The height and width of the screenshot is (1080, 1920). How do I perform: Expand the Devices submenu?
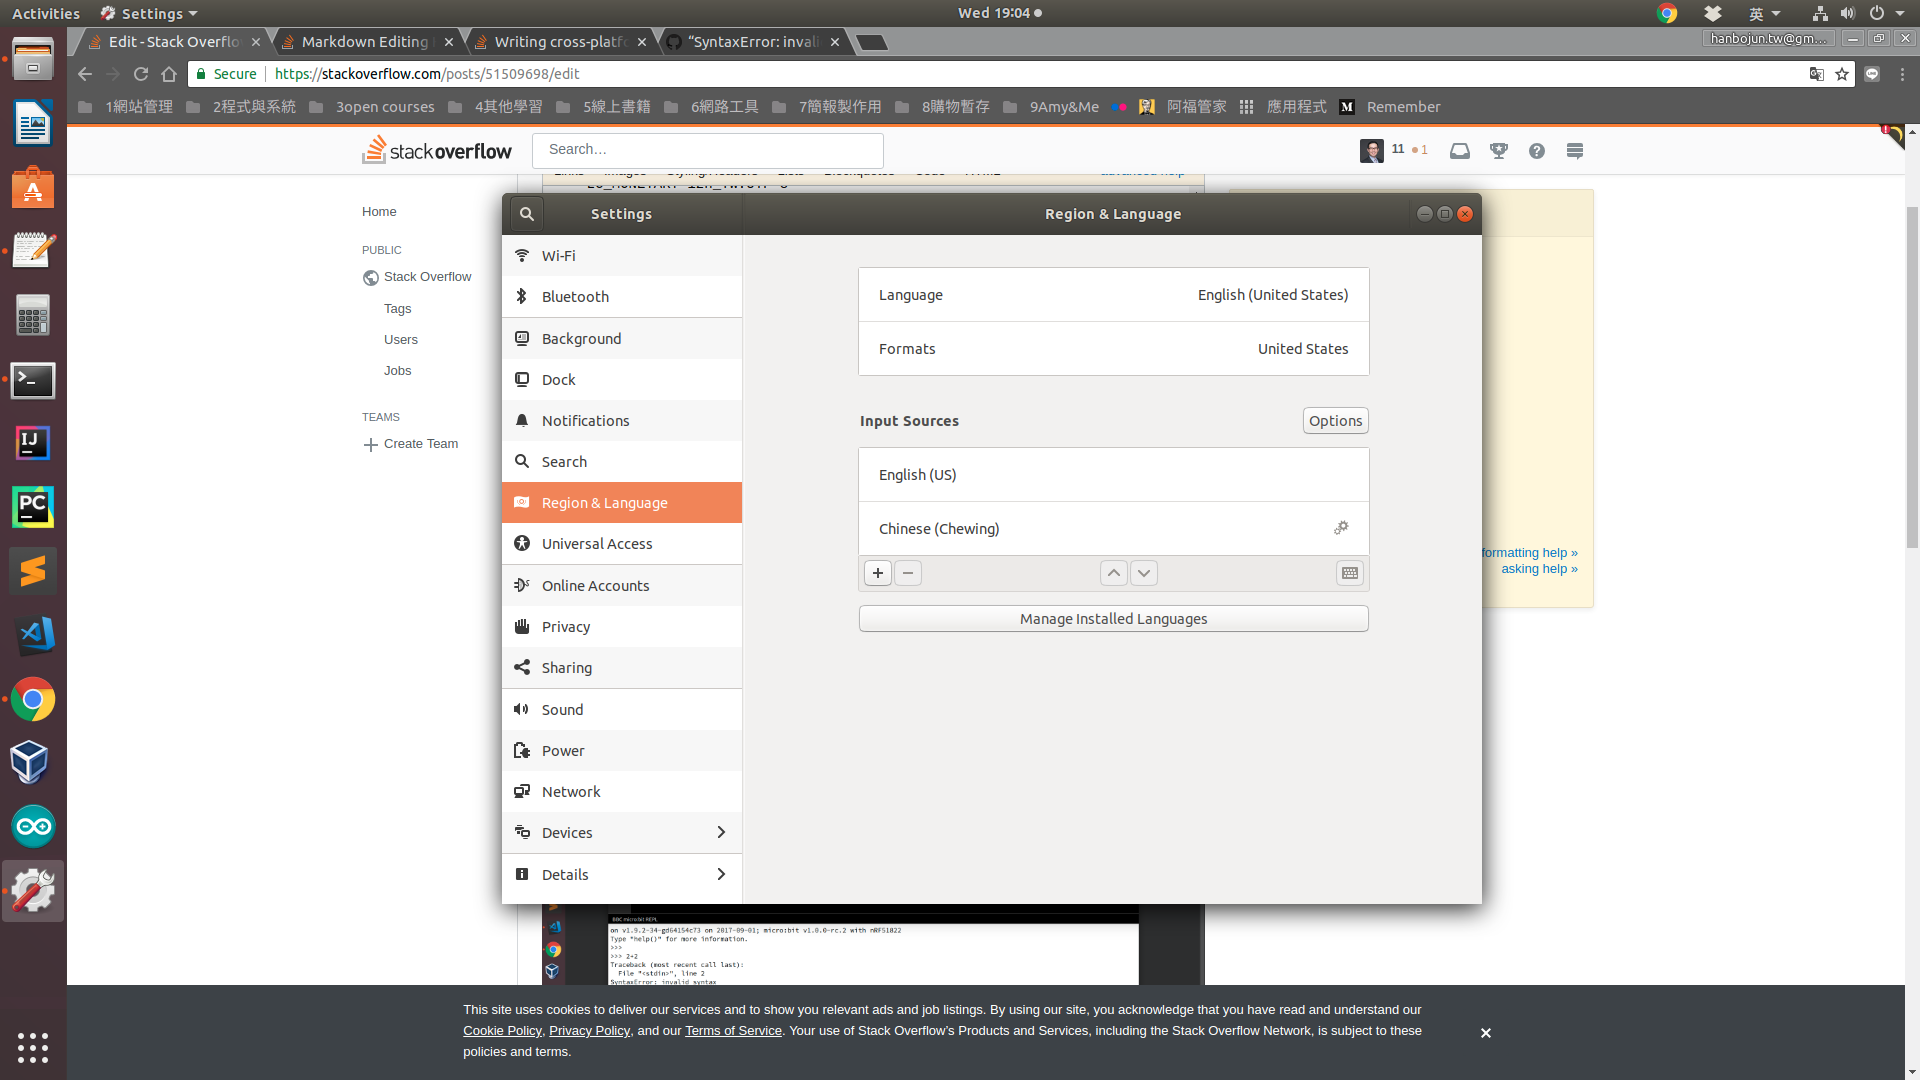(622, 833)
